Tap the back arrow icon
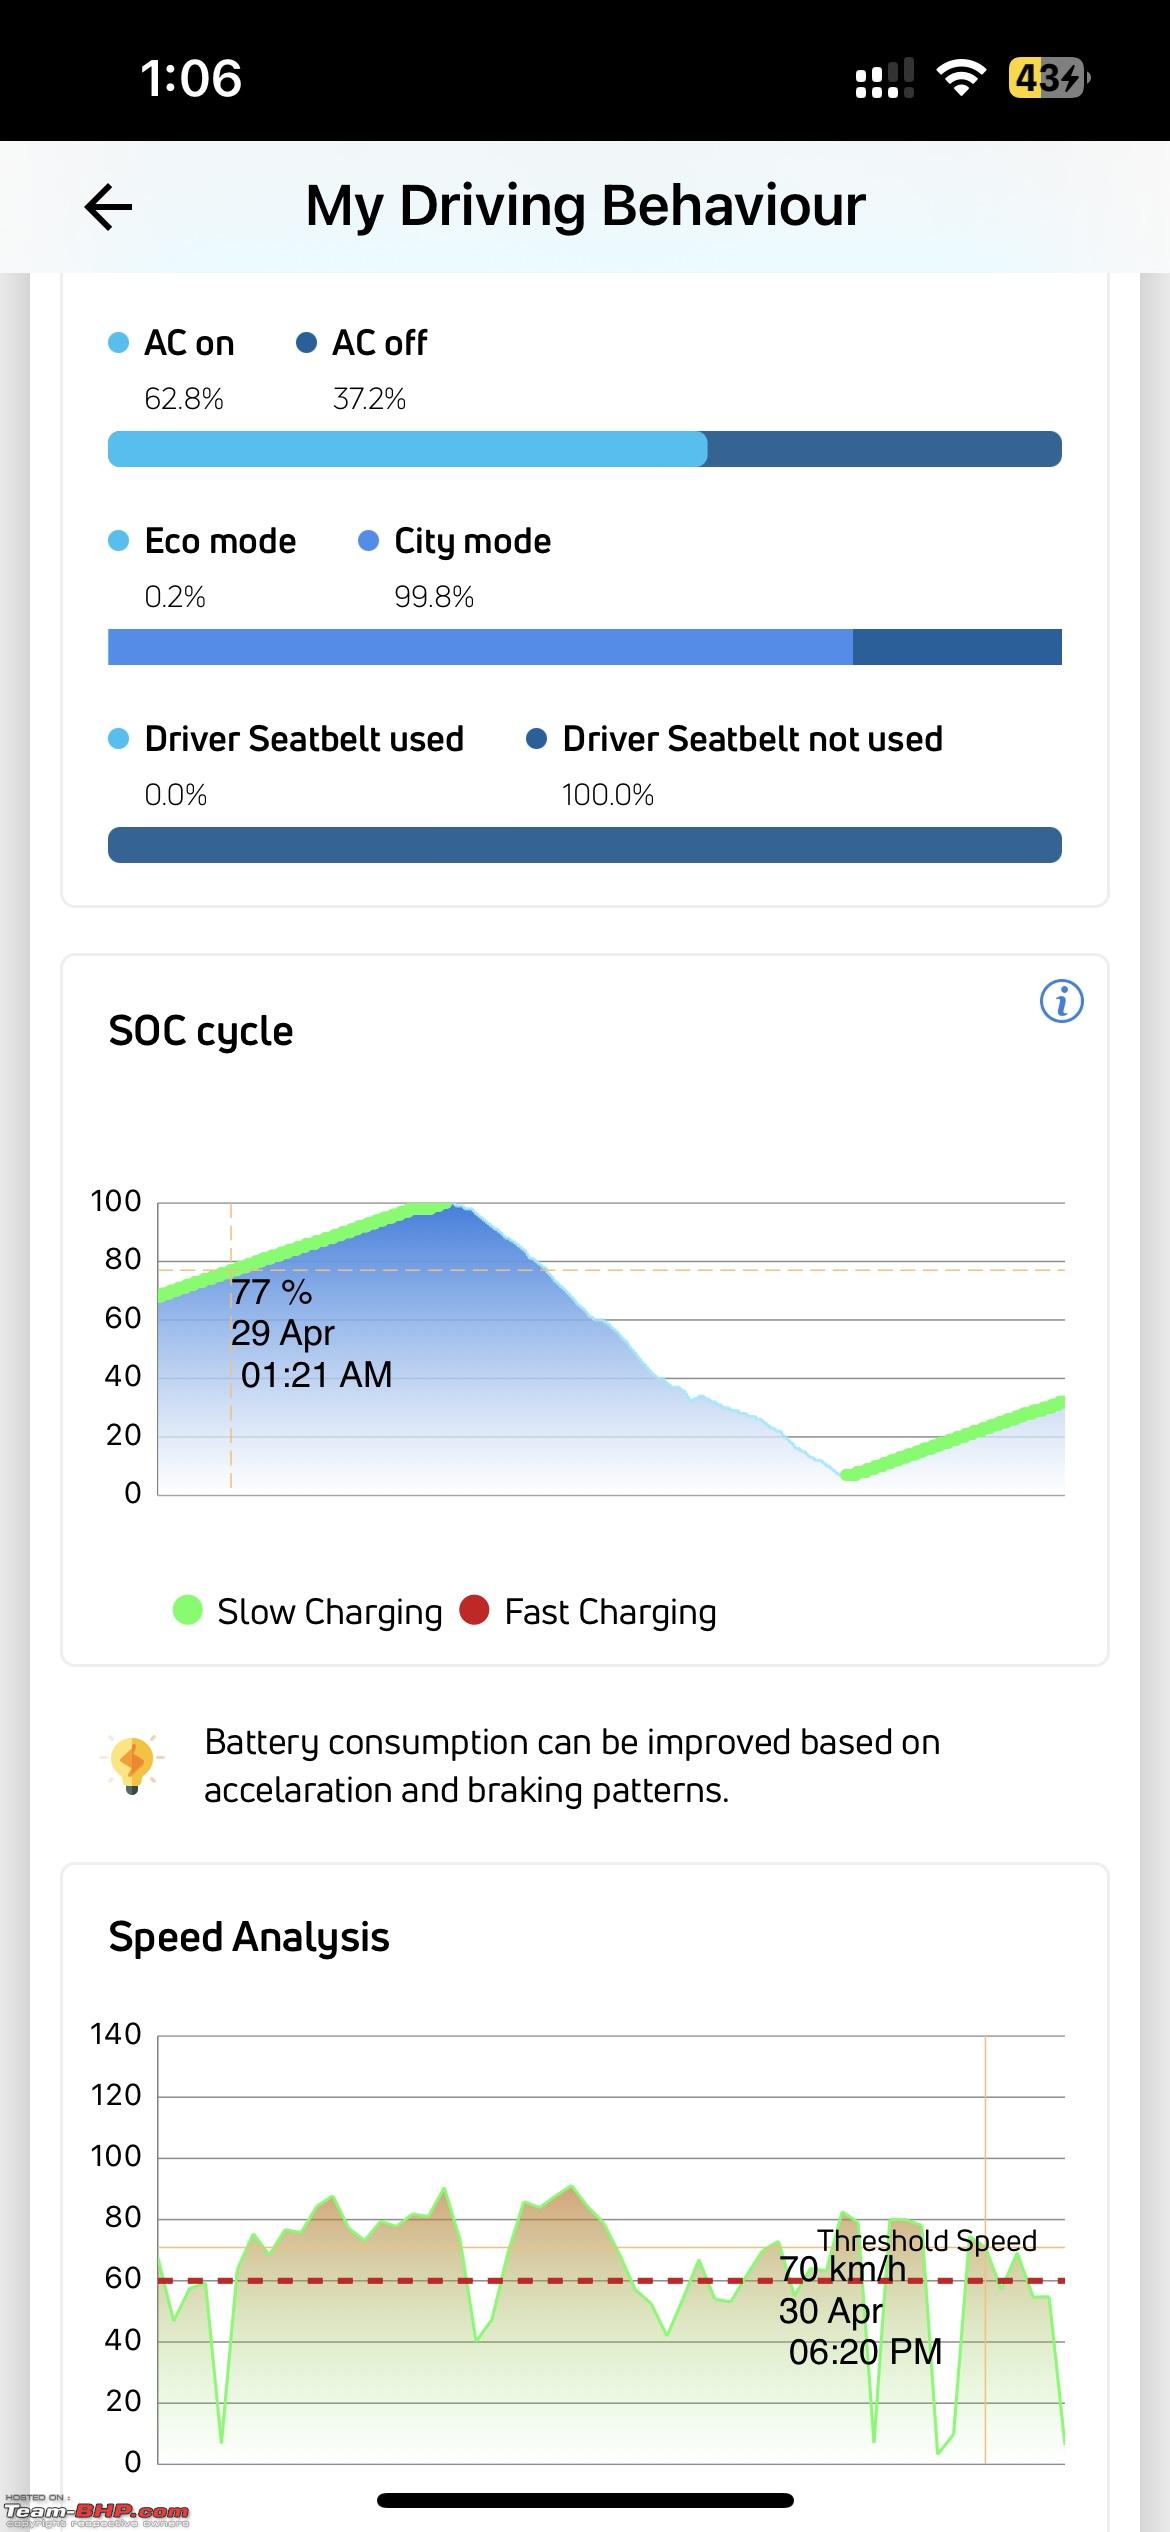 (108, 207)
